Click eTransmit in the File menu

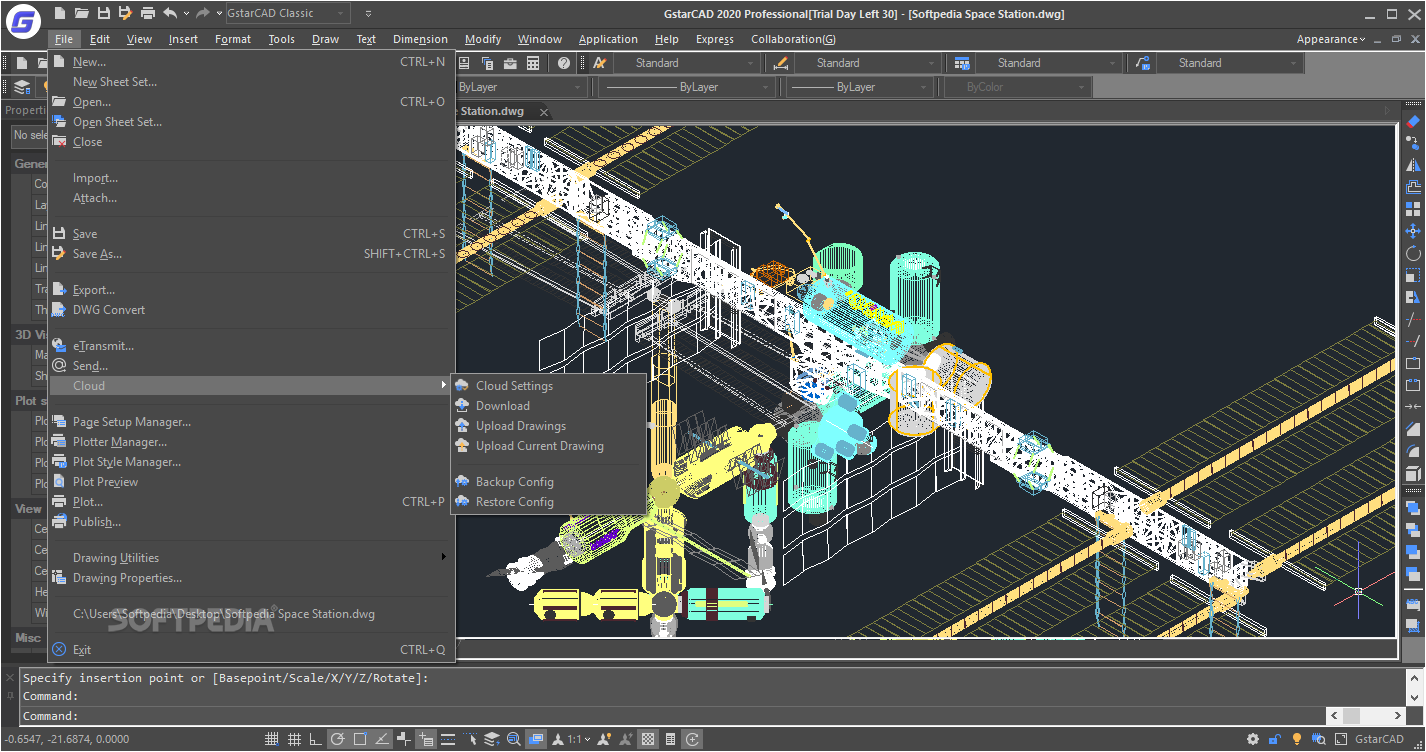pyautogui.click(x=251, y=346)
